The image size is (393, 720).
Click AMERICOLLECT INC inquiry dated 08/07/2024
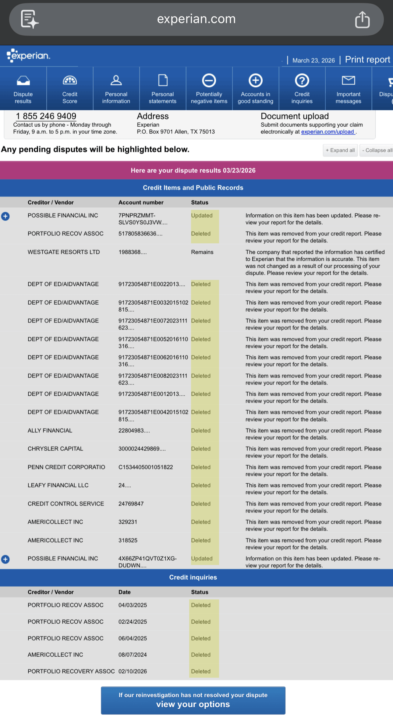pyautogui.click(x=133, y=655)
